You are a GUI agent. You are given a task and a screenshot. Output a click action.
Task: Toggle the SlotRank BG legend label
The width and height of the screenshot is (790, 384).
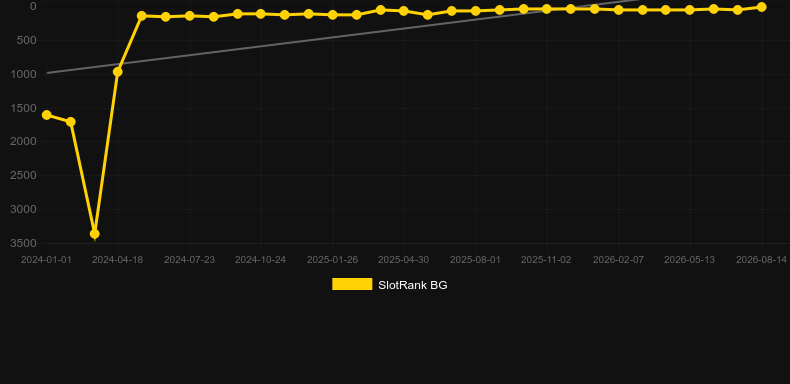(413, 285)
